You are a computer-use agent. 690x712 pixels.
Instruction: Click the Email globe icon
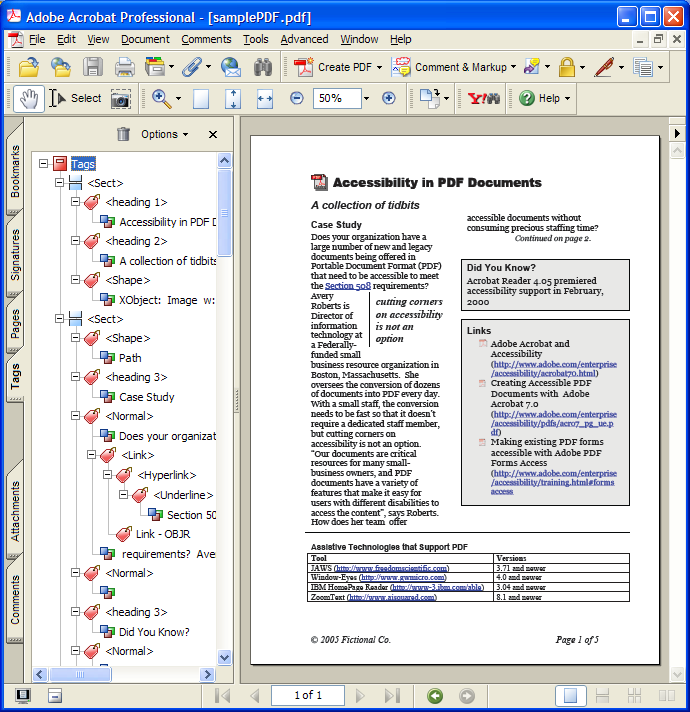coord(231,67)
